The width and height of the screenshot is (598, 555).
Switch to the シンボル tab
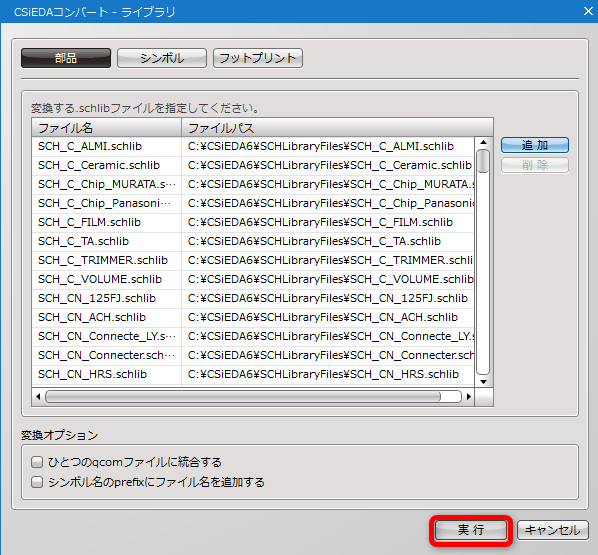pos(162,58)
